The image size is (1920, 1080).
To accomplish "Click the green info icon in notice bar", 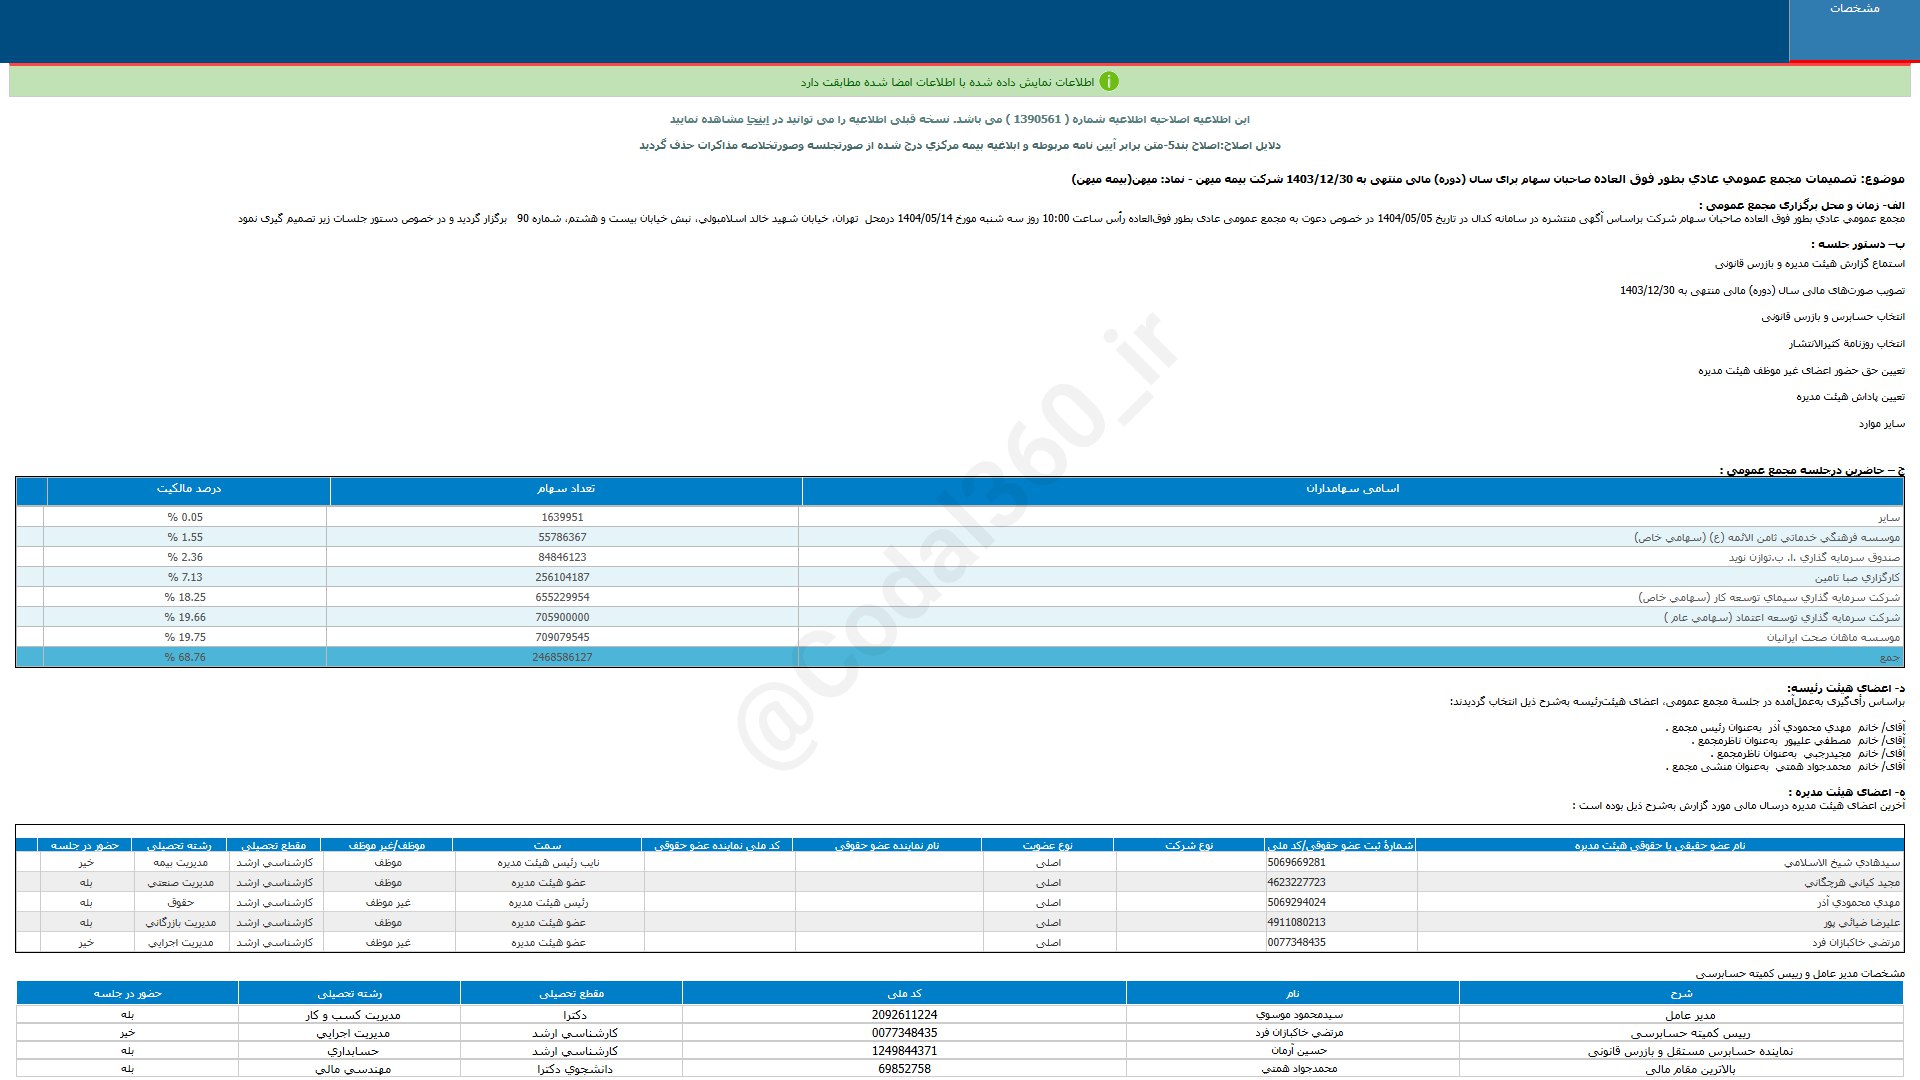I will tap(1109, 82).
